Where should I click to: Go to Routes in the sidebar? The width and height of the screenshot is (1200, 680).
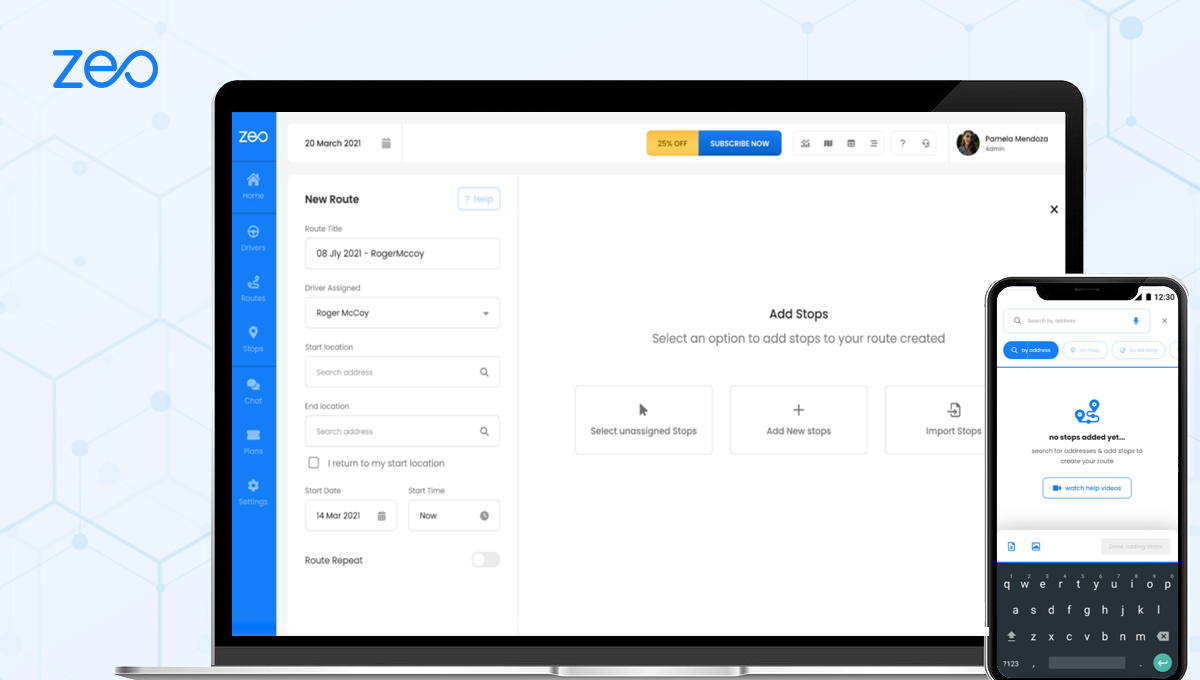253,288
